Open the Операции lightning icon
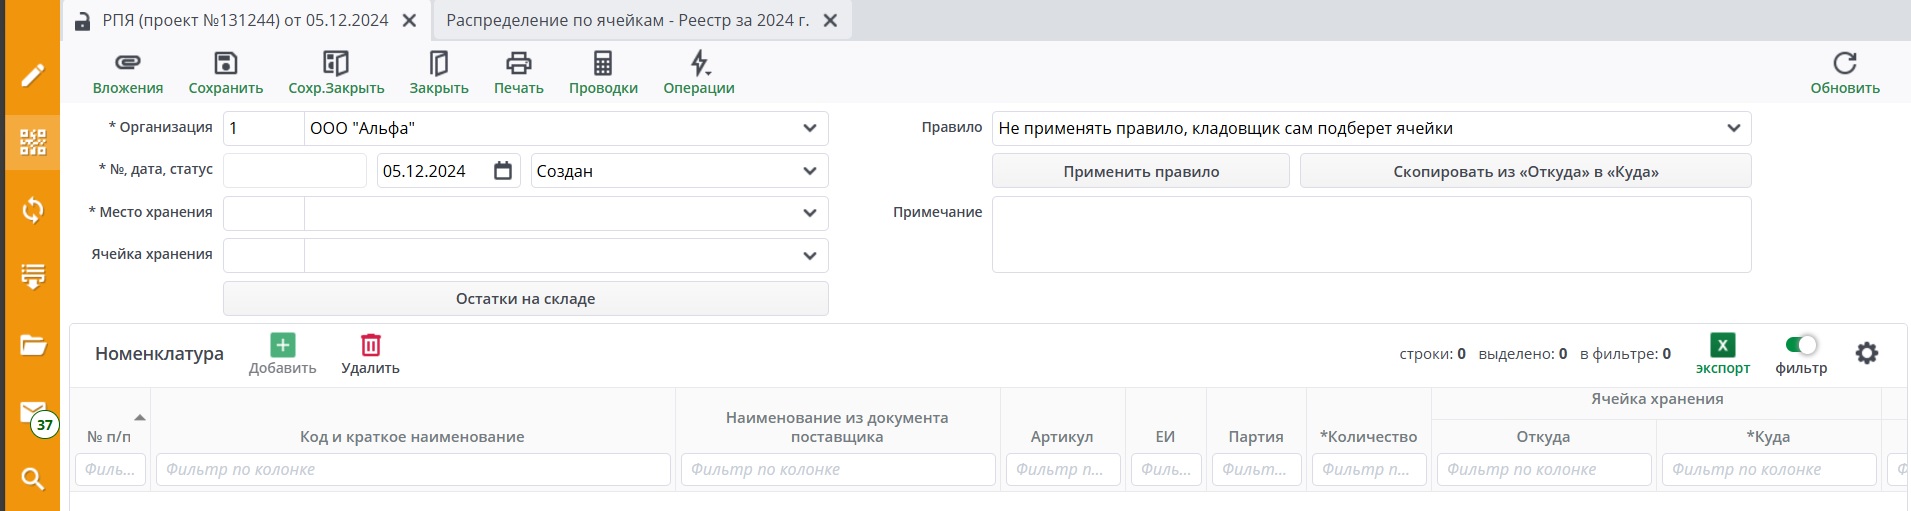The image size is (1911, 511). pos(699,64)
